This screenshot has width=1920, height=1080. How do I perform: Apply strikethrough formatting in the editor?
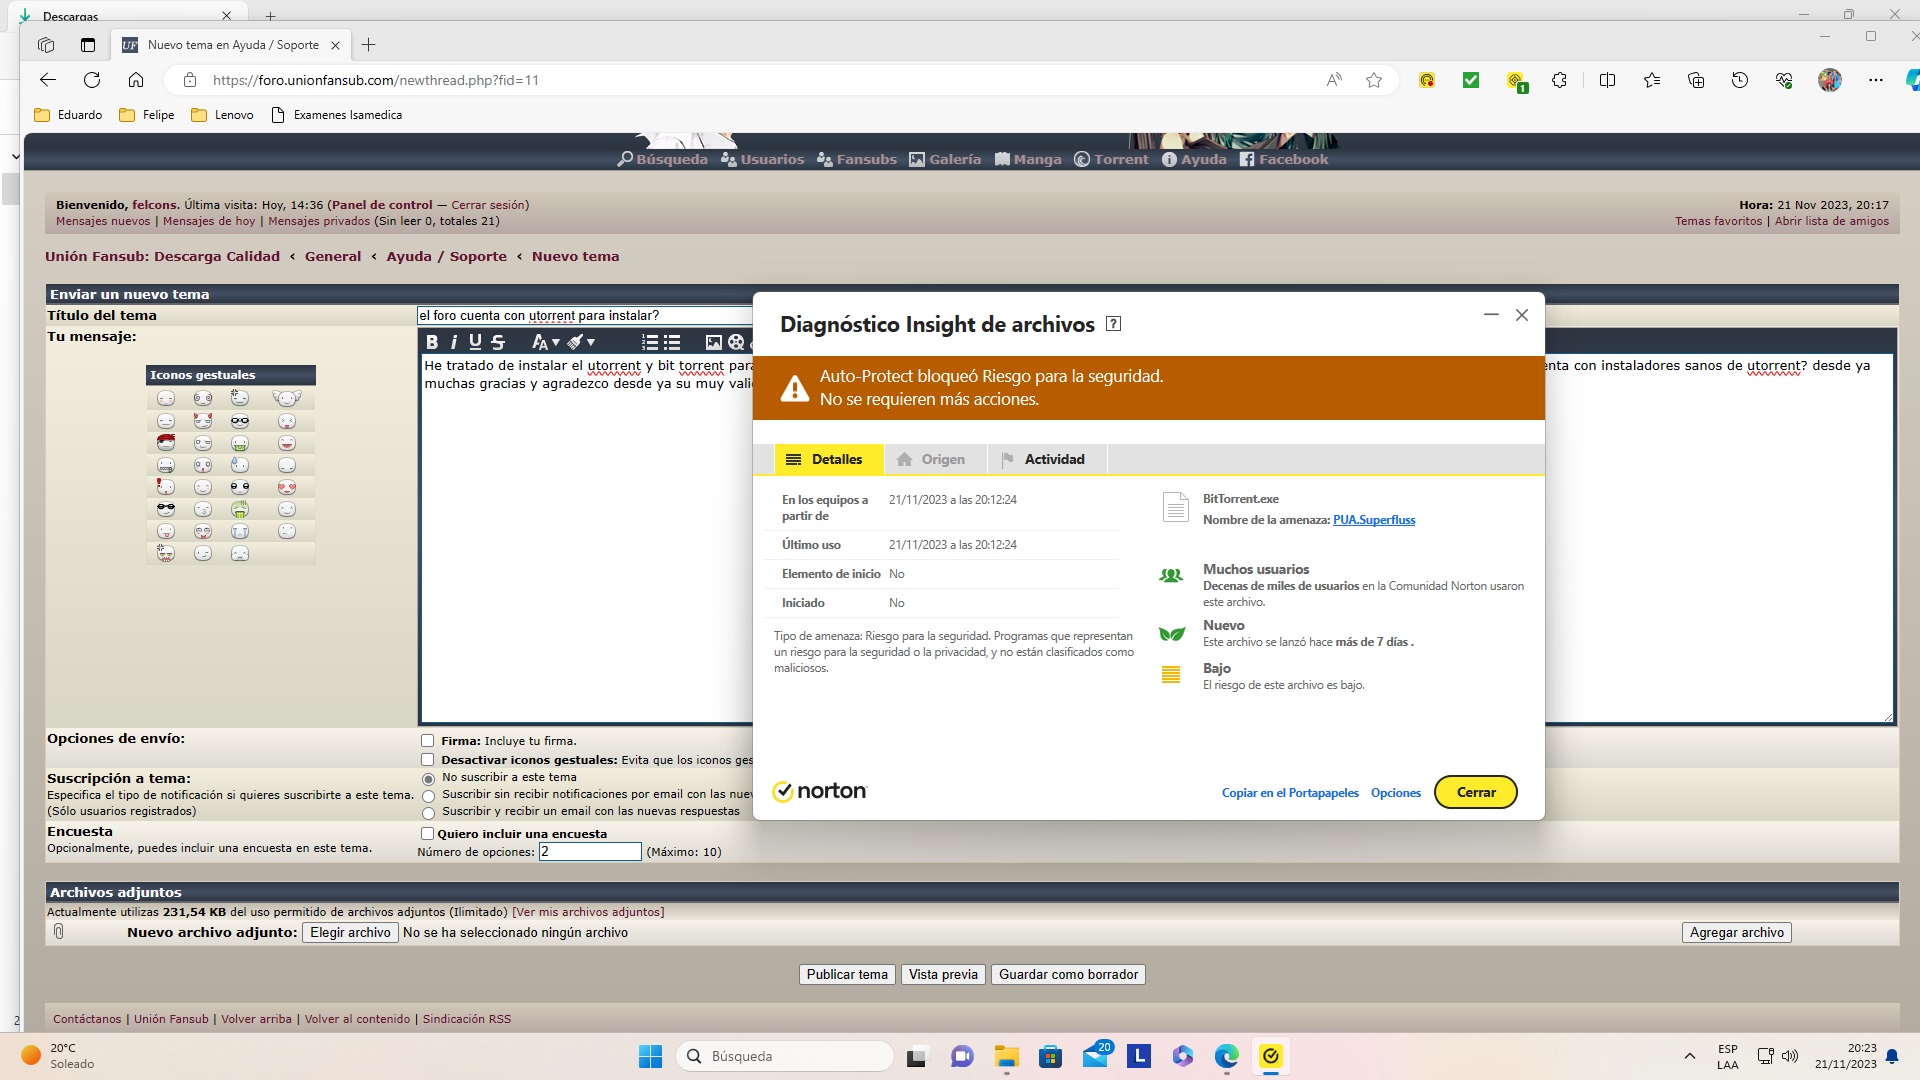498,342
